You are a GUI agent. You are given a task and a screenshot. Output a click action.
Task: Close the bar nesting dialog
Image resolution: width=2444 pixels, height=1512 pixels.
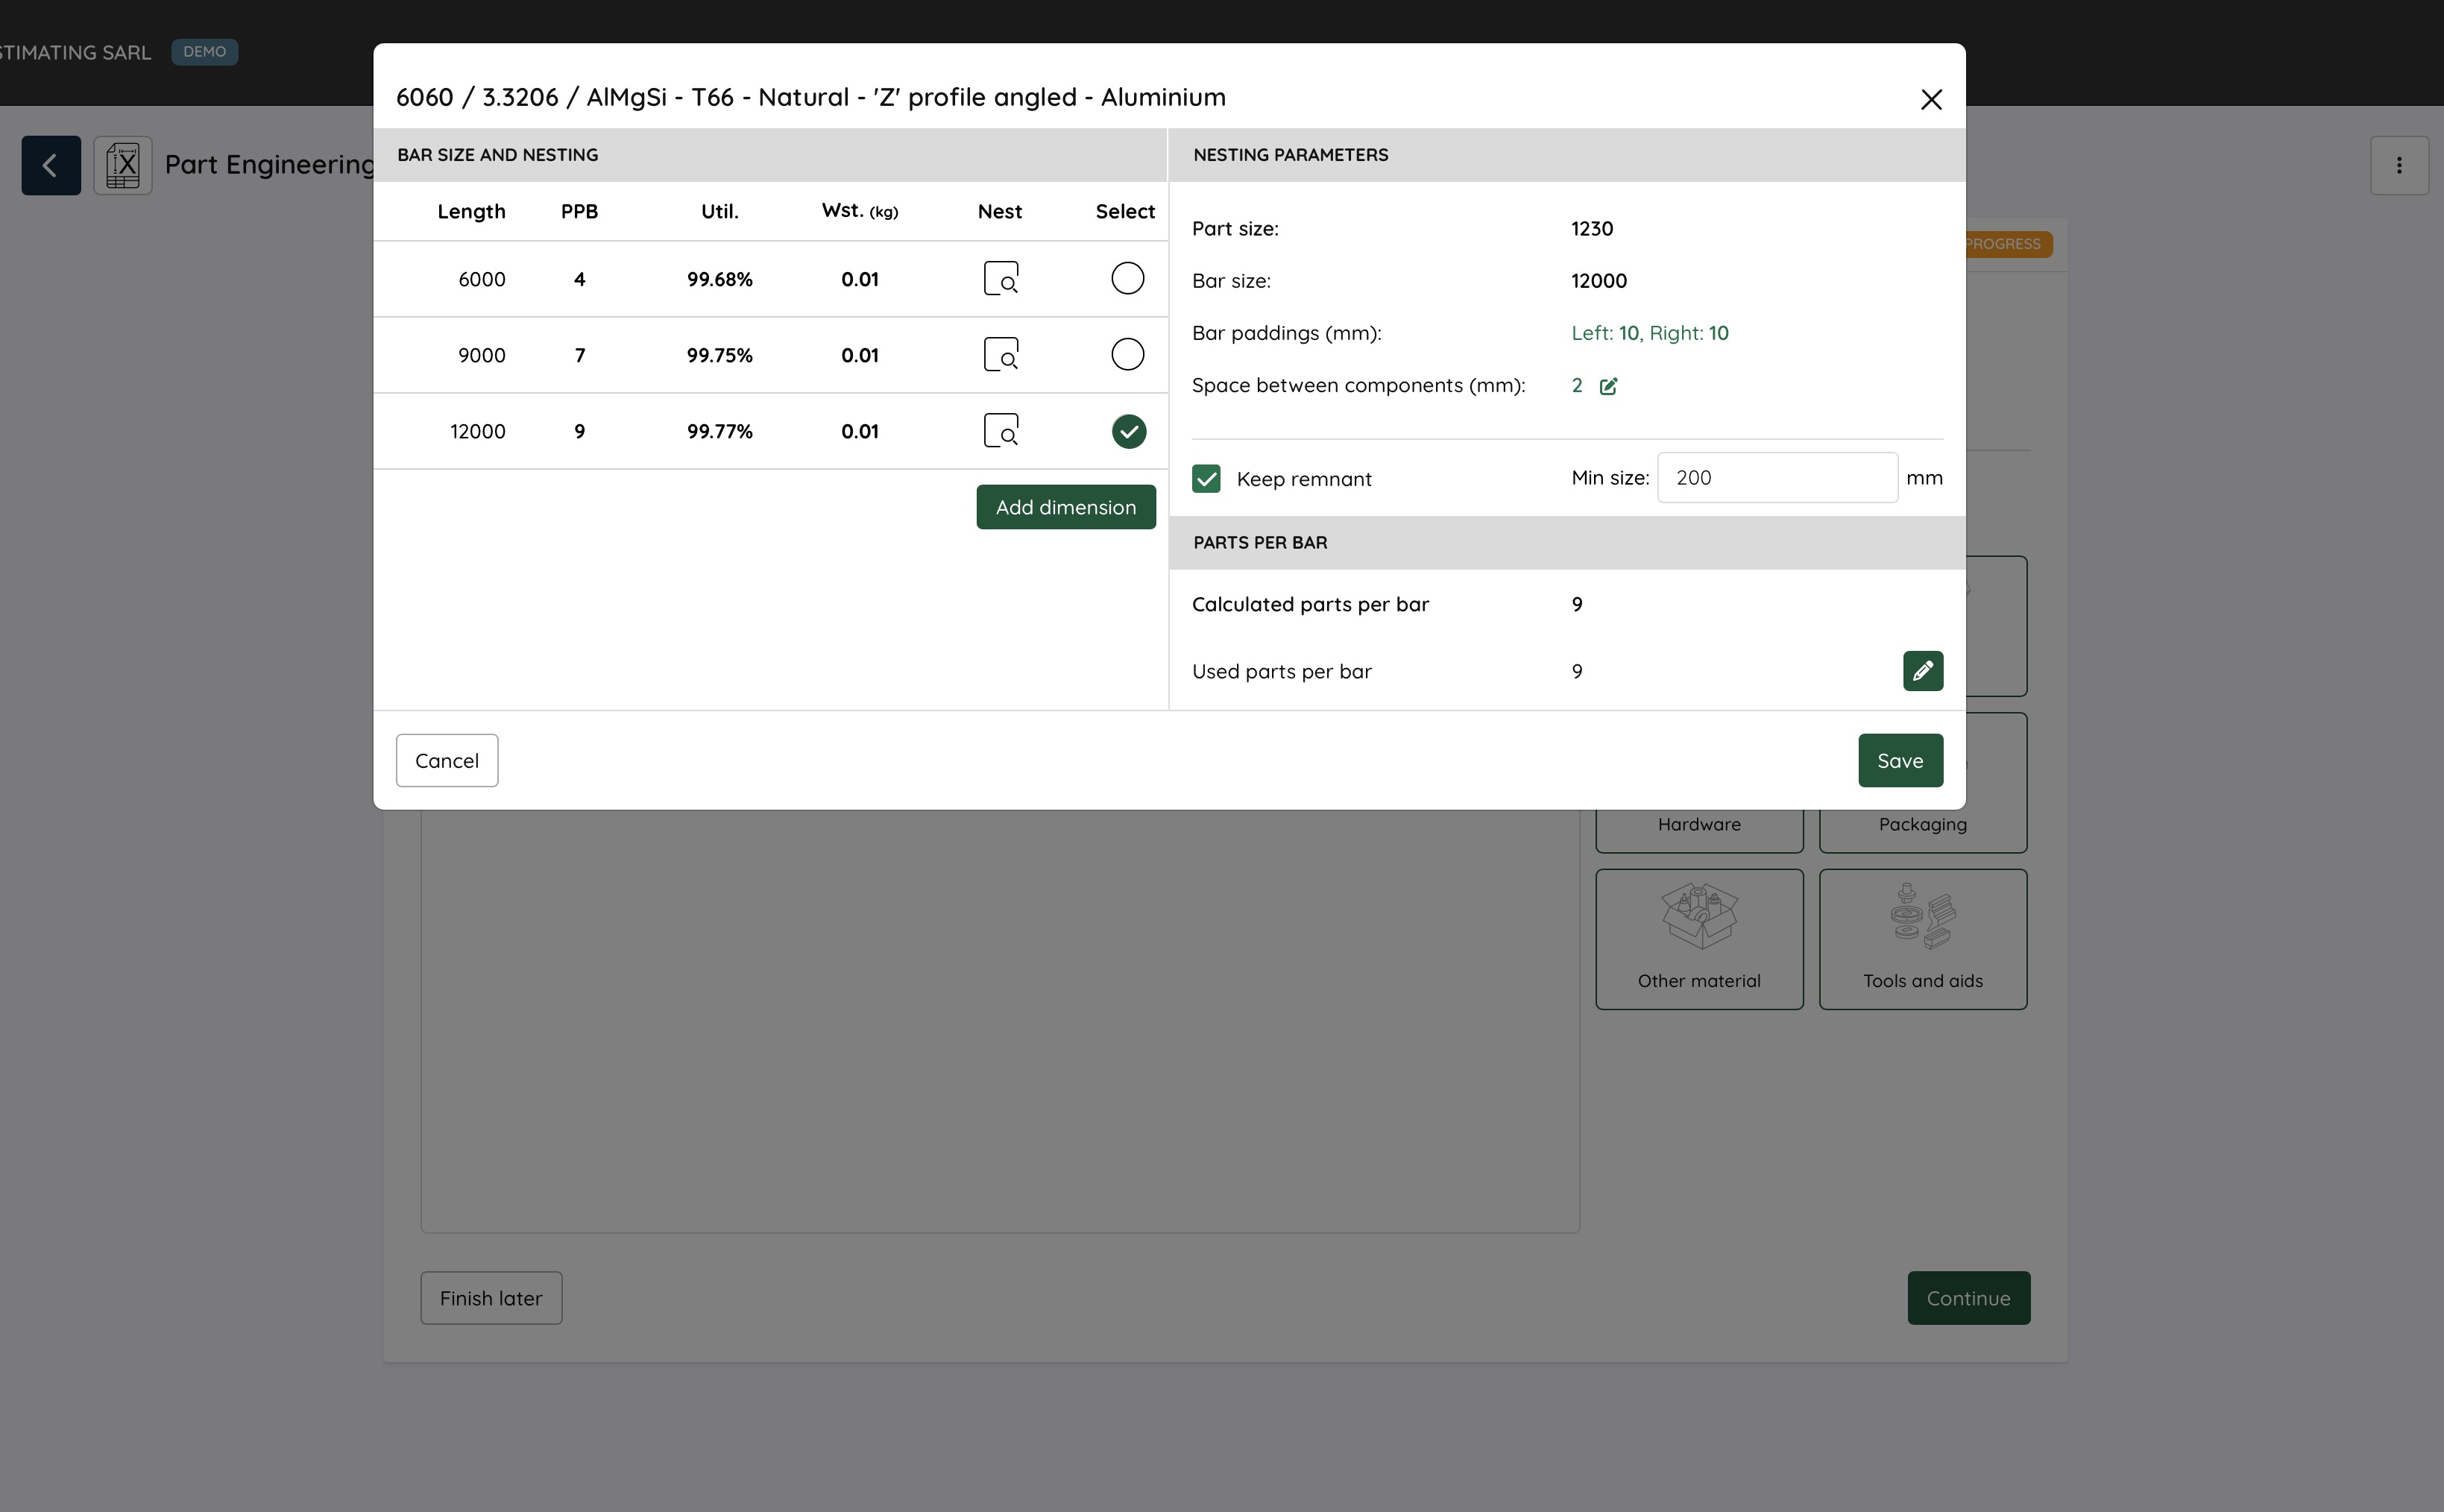(x=1931, y=99)
